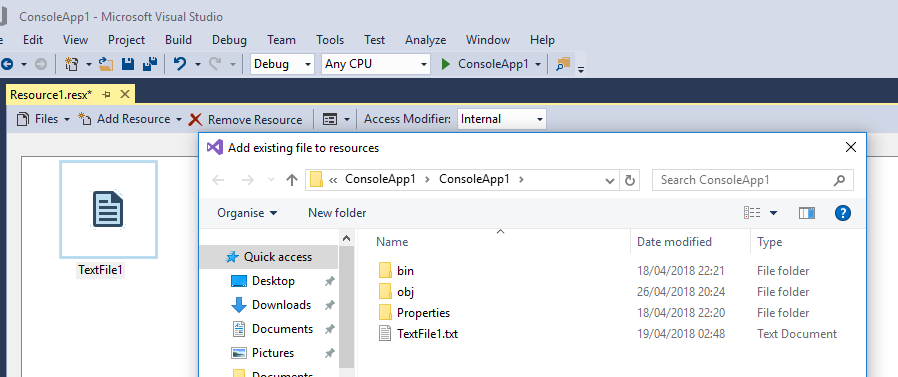Screen dimensions: 898x377
Task: Click the Open File folder icon
Action: coord(105,64)
